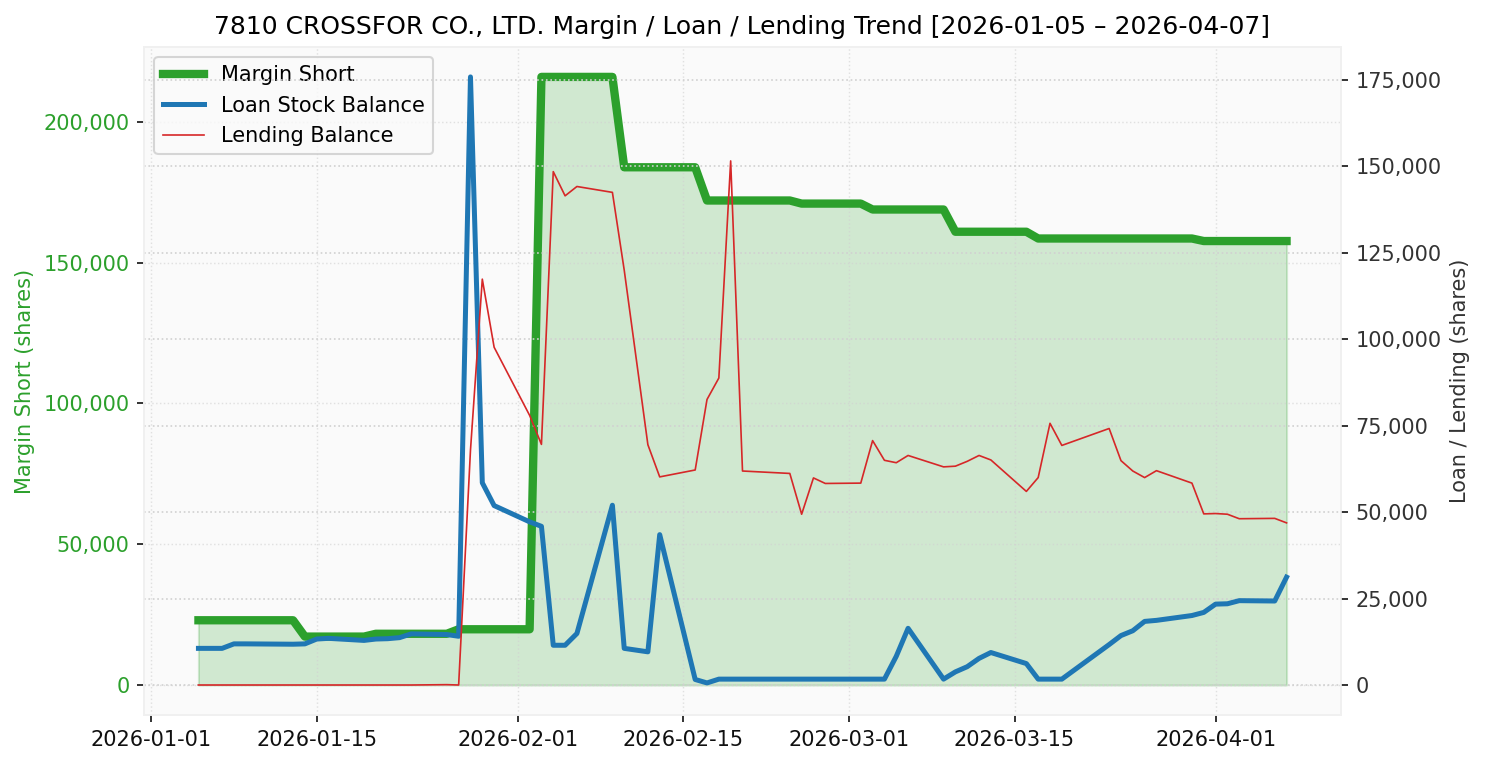Select the 'Margin Short' legend label text
This screenshot has width=1485, height=765.
click(287, 74)
